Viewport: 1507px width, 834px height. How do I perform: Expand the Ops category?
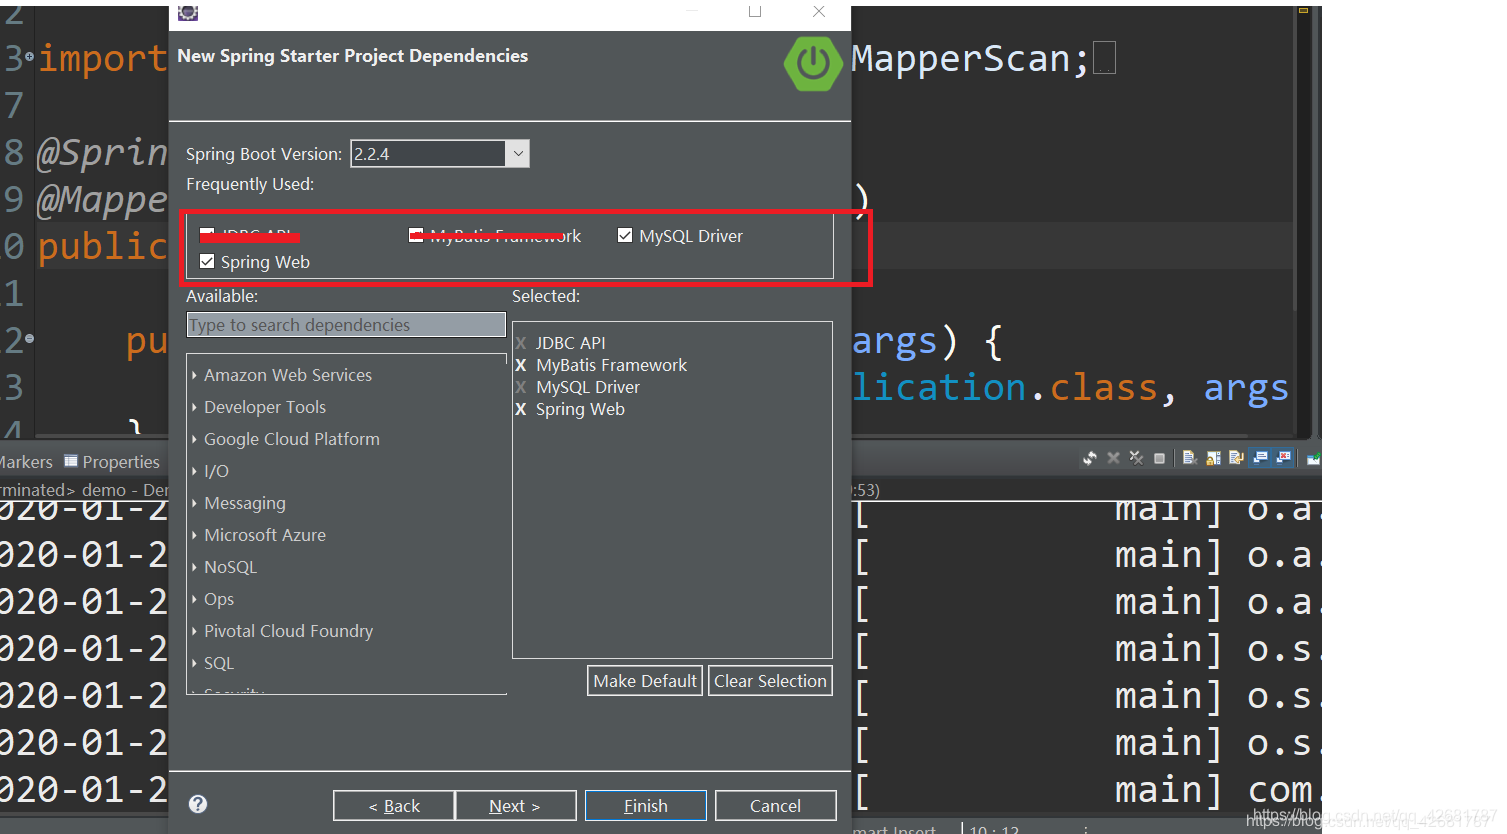(x=194, y=599)
